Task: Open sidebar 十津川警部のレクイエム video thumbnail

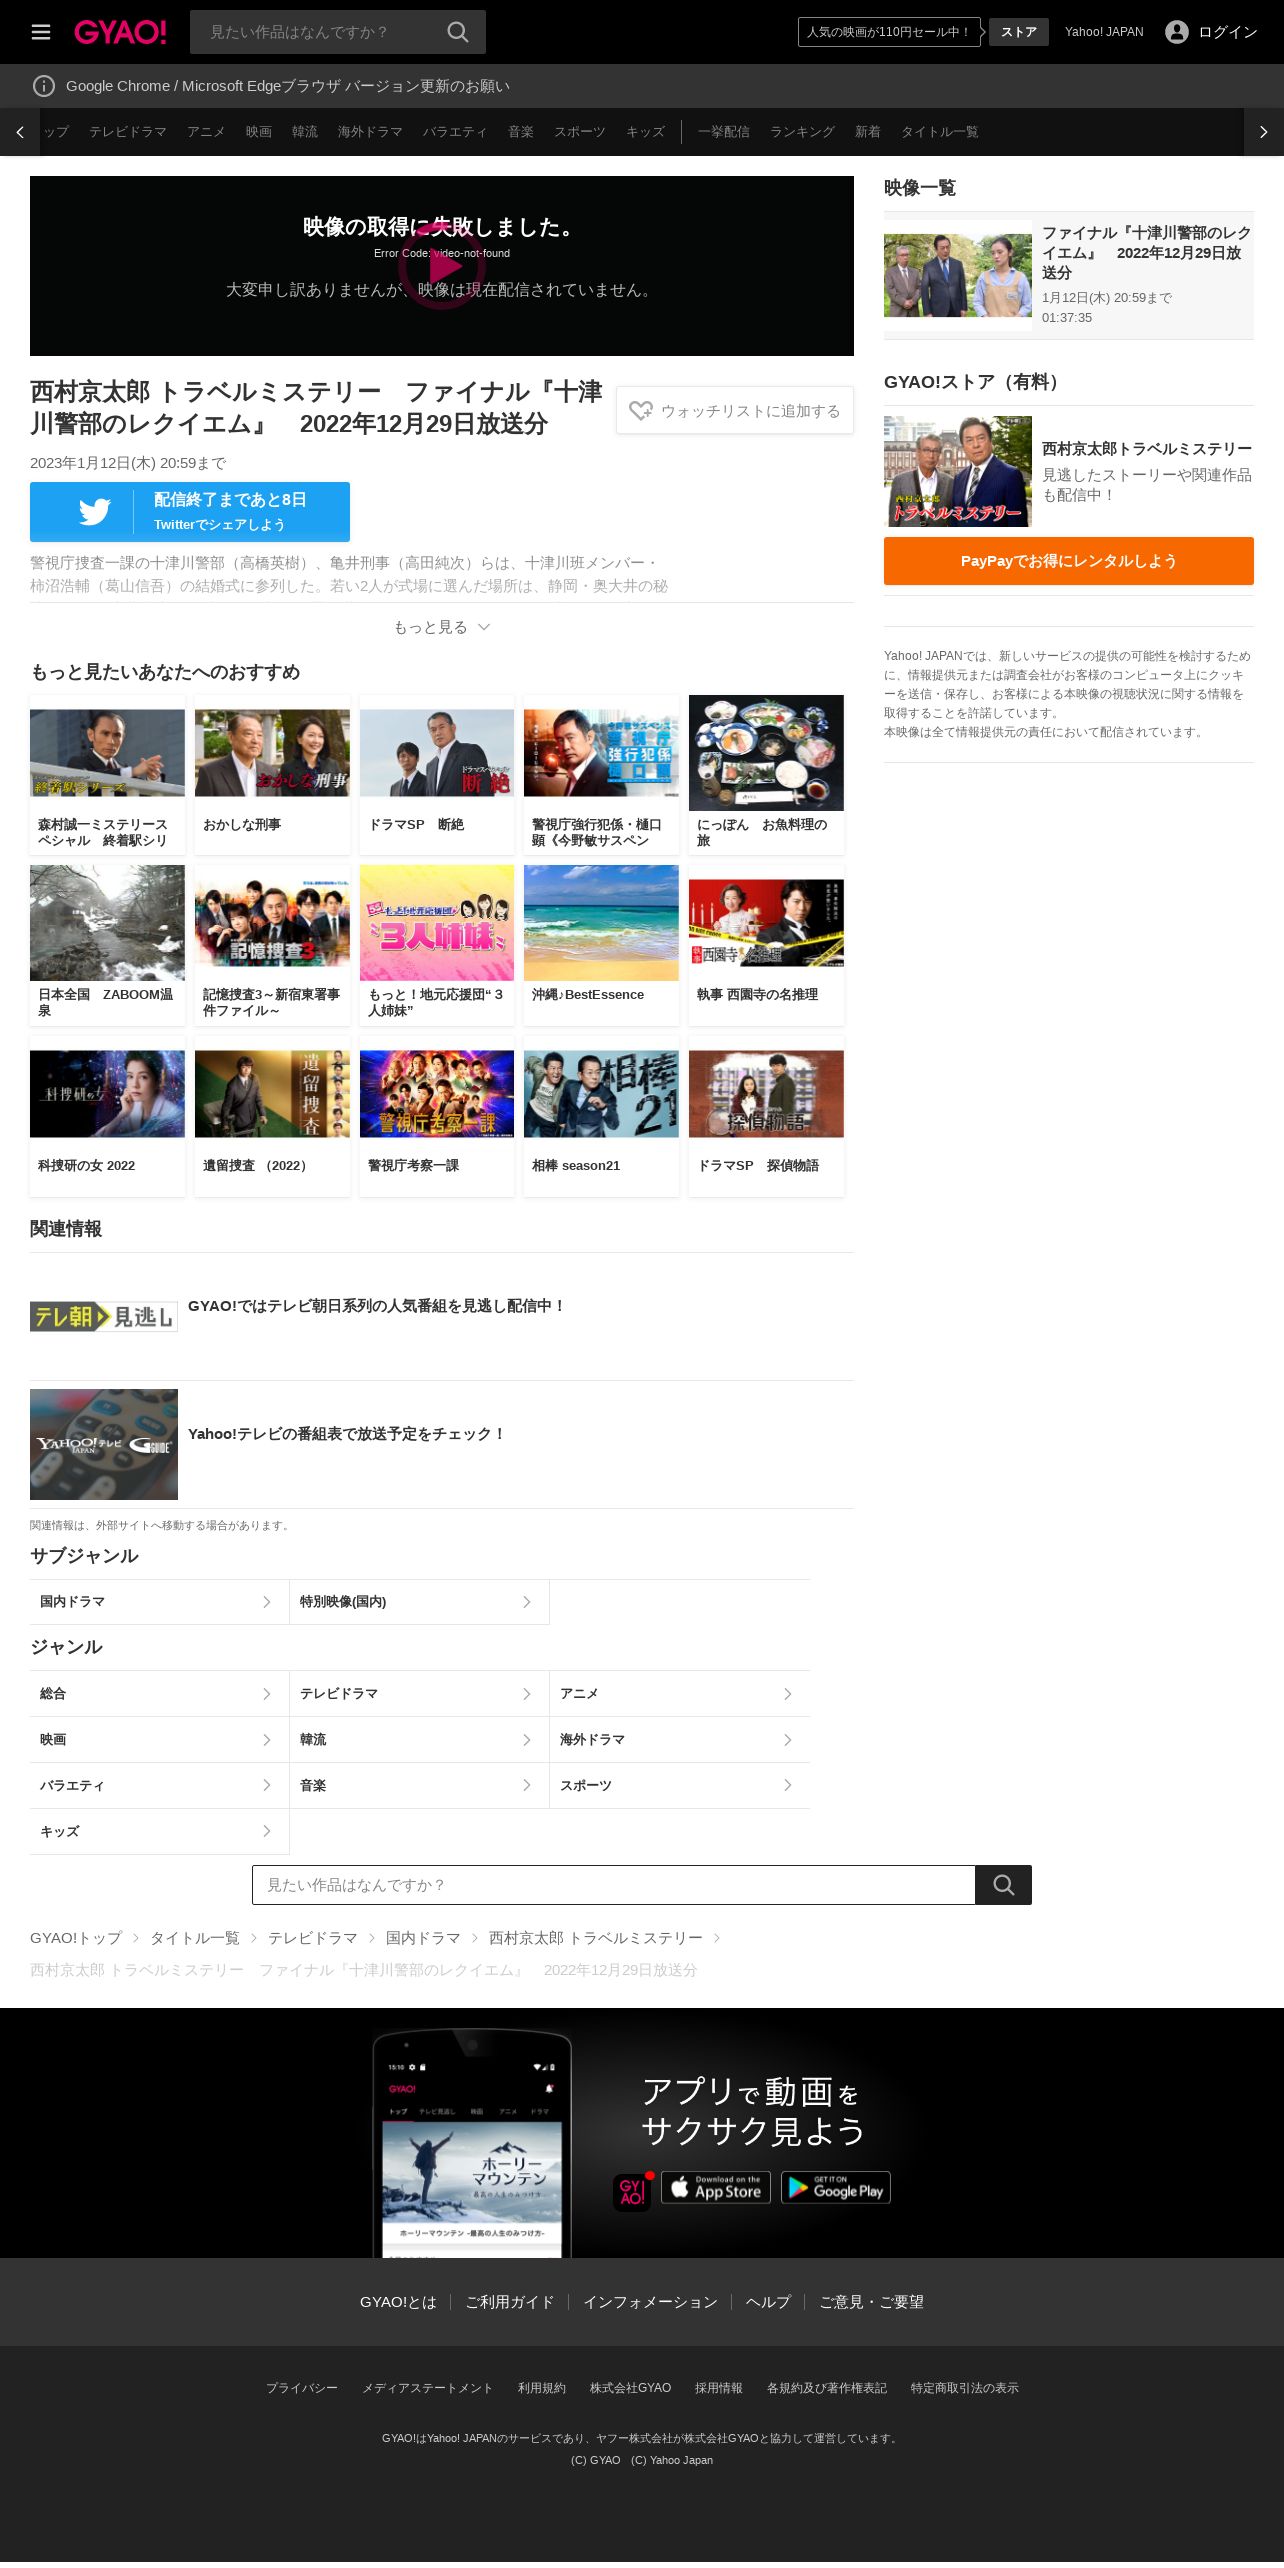Action: tap(958, 275)
